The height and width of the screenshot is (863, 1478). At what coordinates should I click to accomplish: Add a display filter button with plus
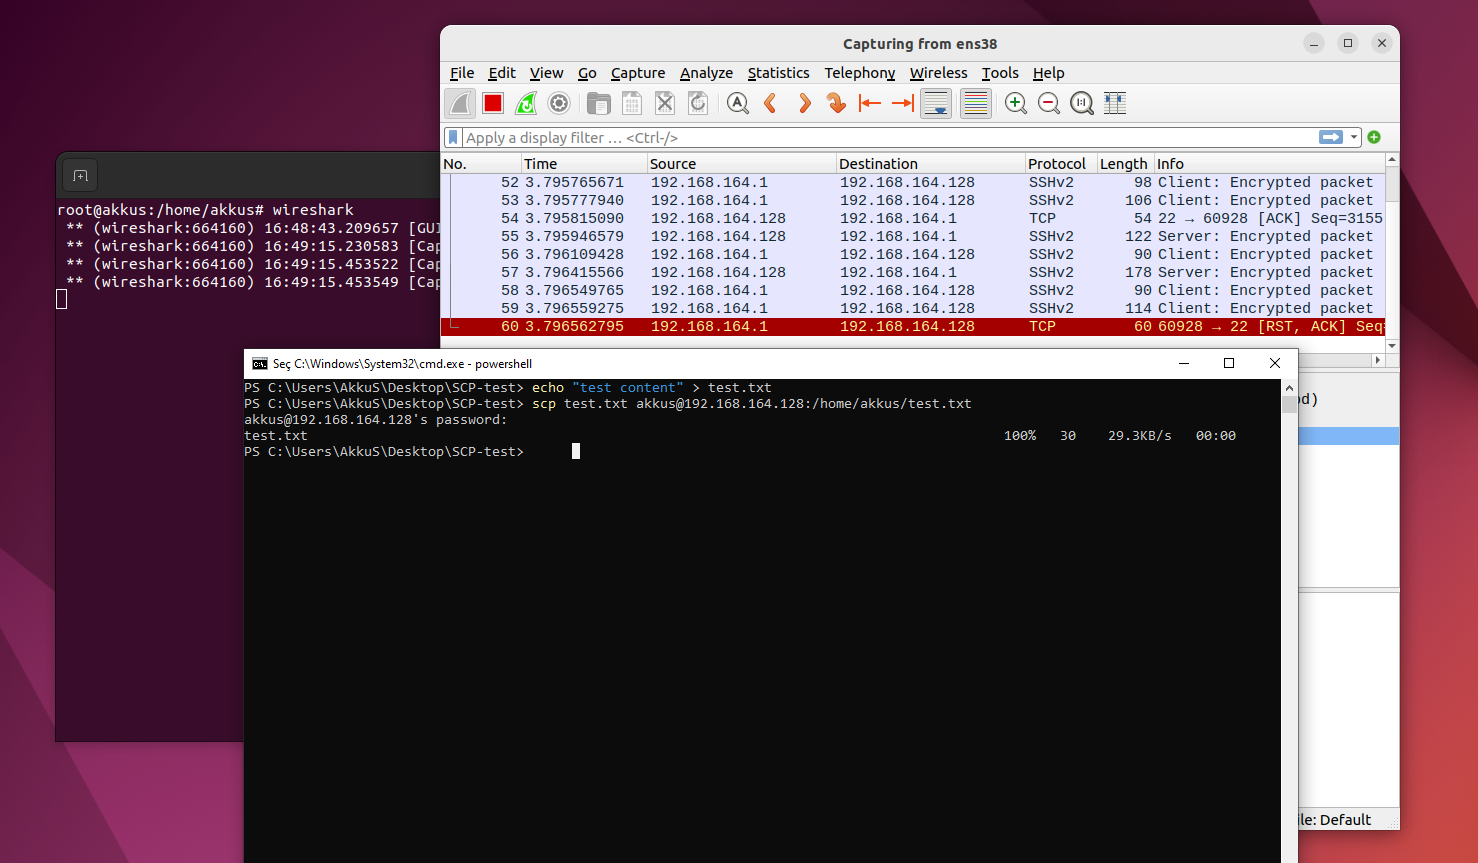click(1374, 137)
